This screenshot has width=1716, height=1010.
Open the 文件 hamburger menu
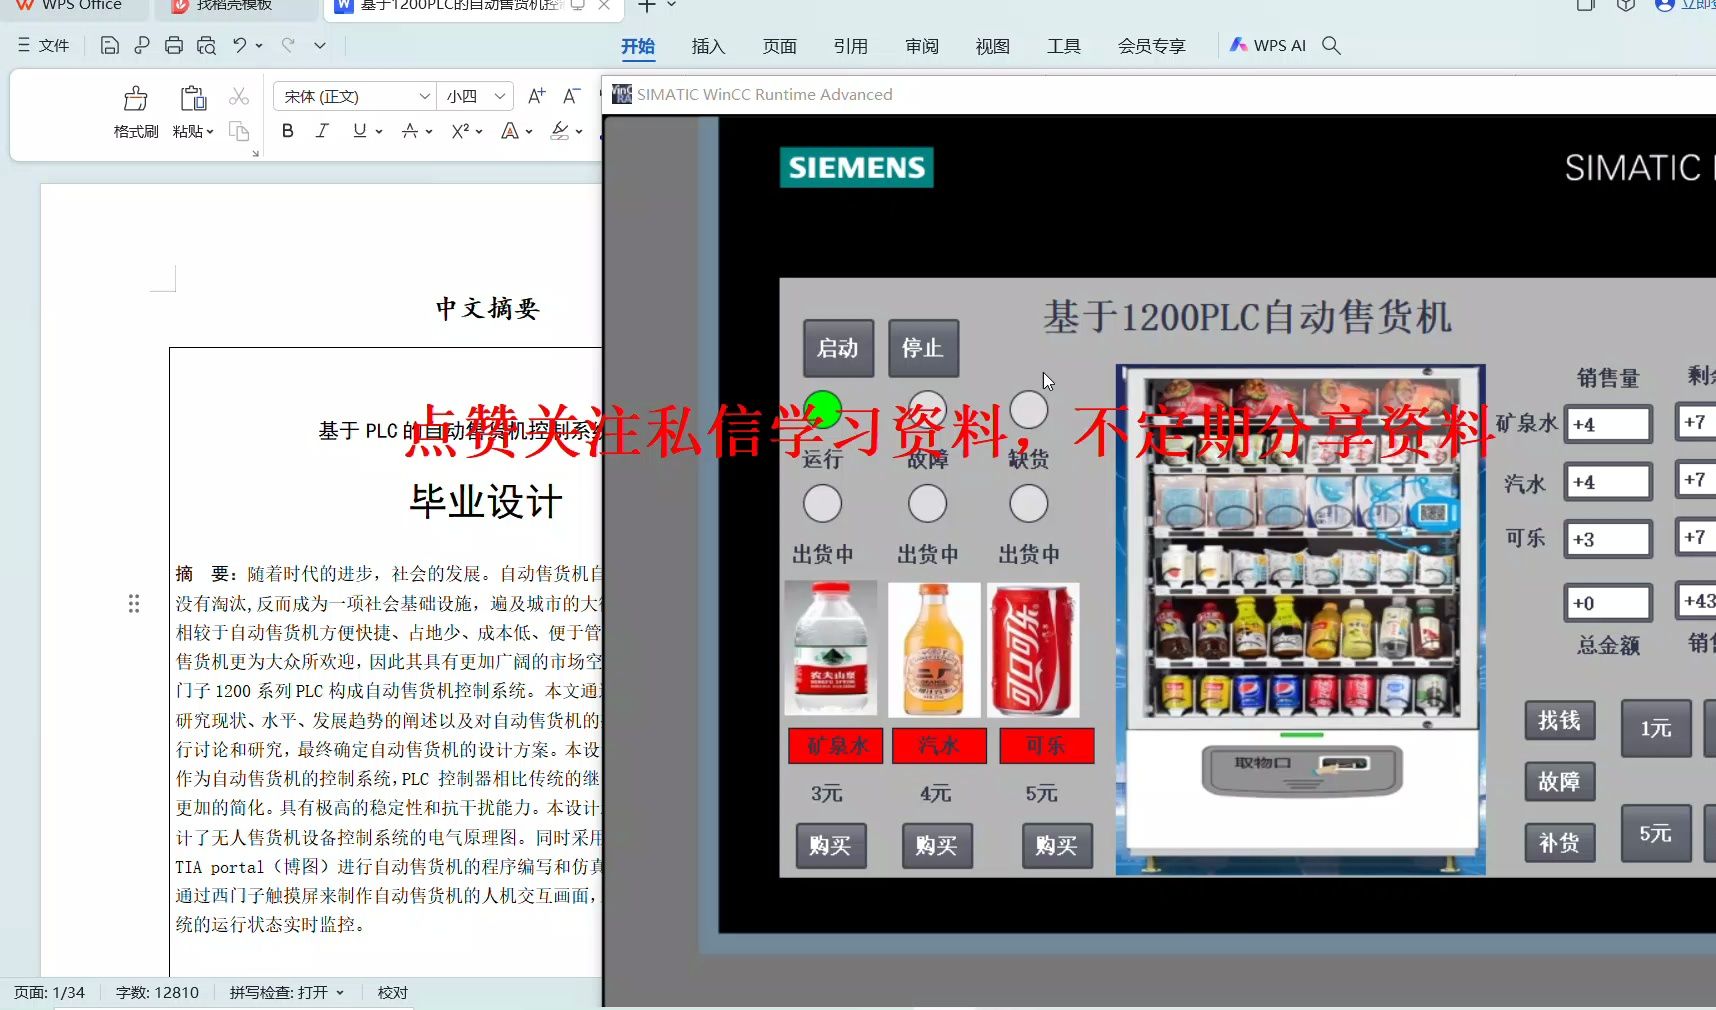pos(44,45)
